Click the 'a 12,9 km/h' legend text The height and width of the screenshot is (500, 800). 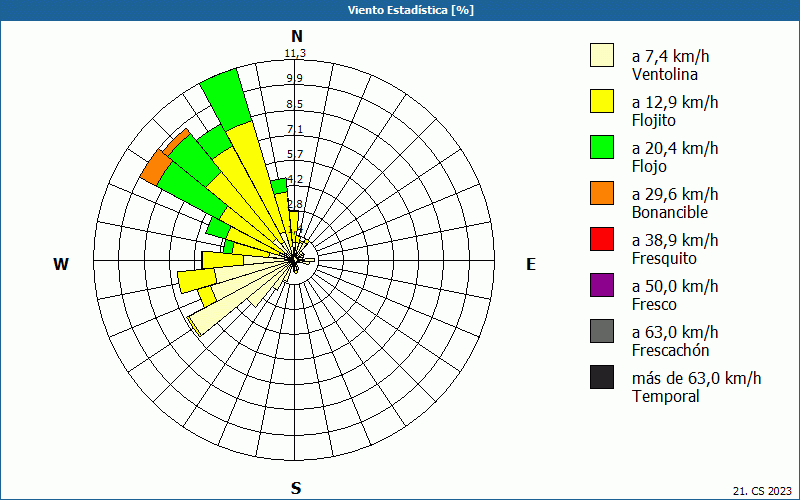click(675, 102)
